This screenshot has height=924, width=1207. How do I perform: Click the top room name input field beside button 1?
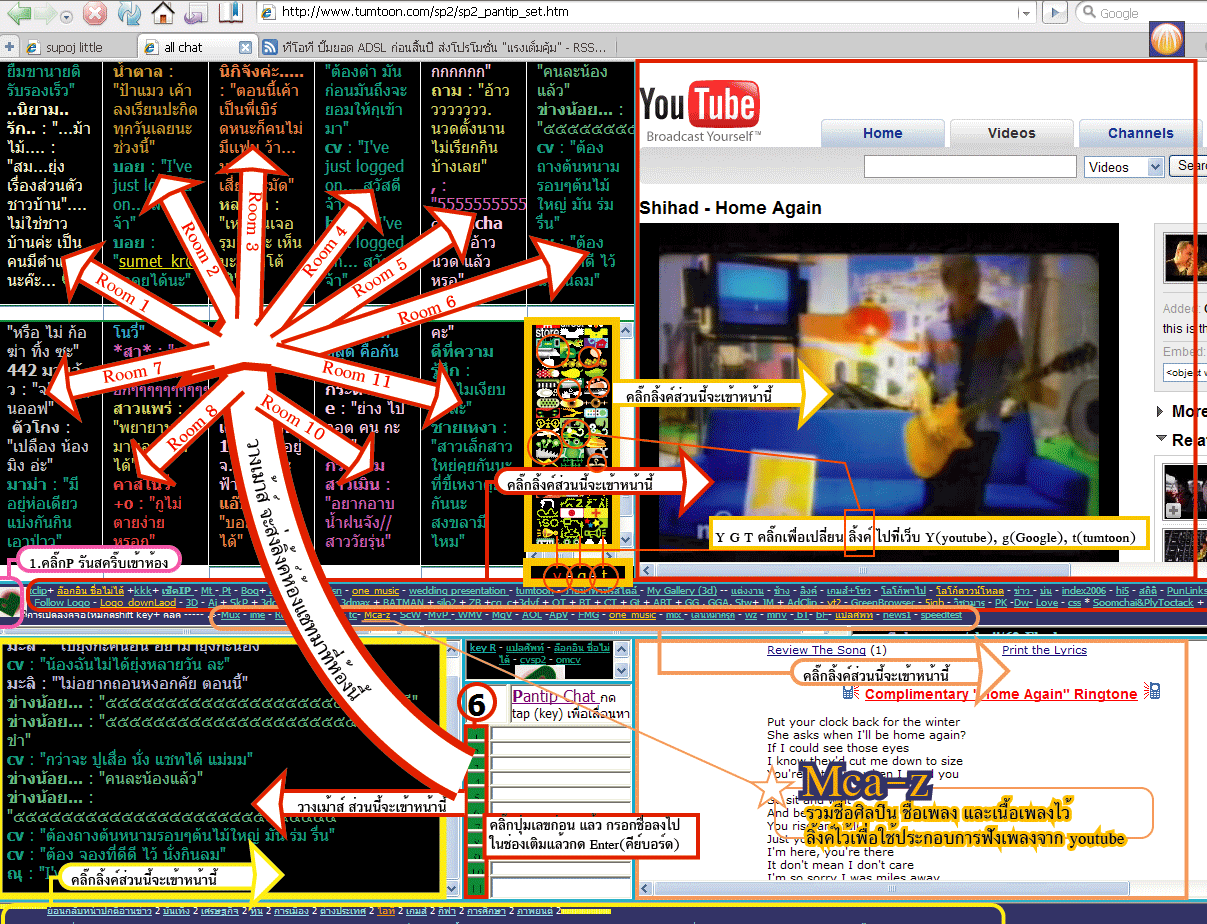click(560, 735)
